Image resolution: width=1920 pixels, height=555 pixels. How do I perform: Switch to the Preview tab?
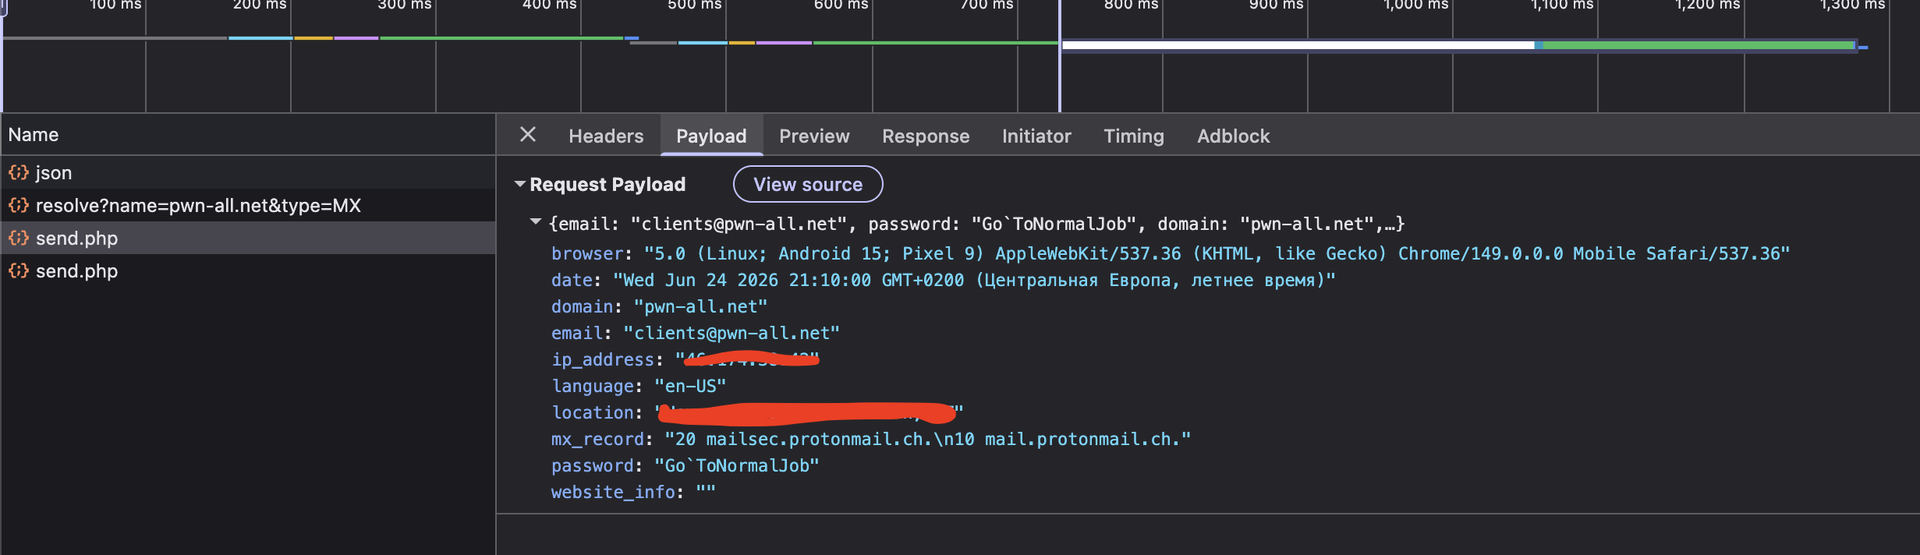coord(814,136)
